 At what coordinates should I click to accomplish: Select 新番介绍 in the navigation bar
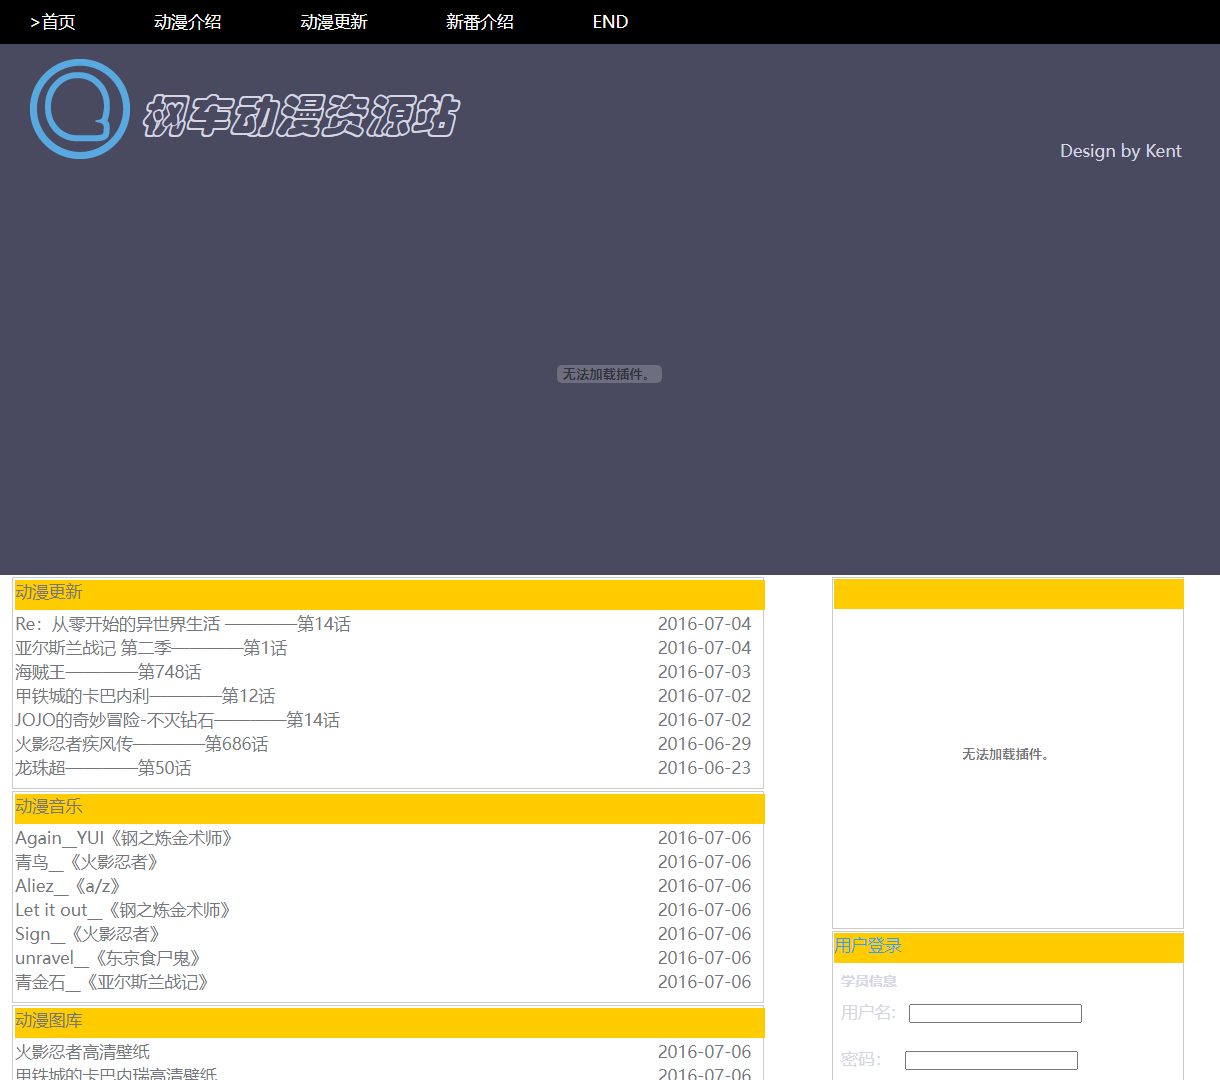[x=480, y=22]
